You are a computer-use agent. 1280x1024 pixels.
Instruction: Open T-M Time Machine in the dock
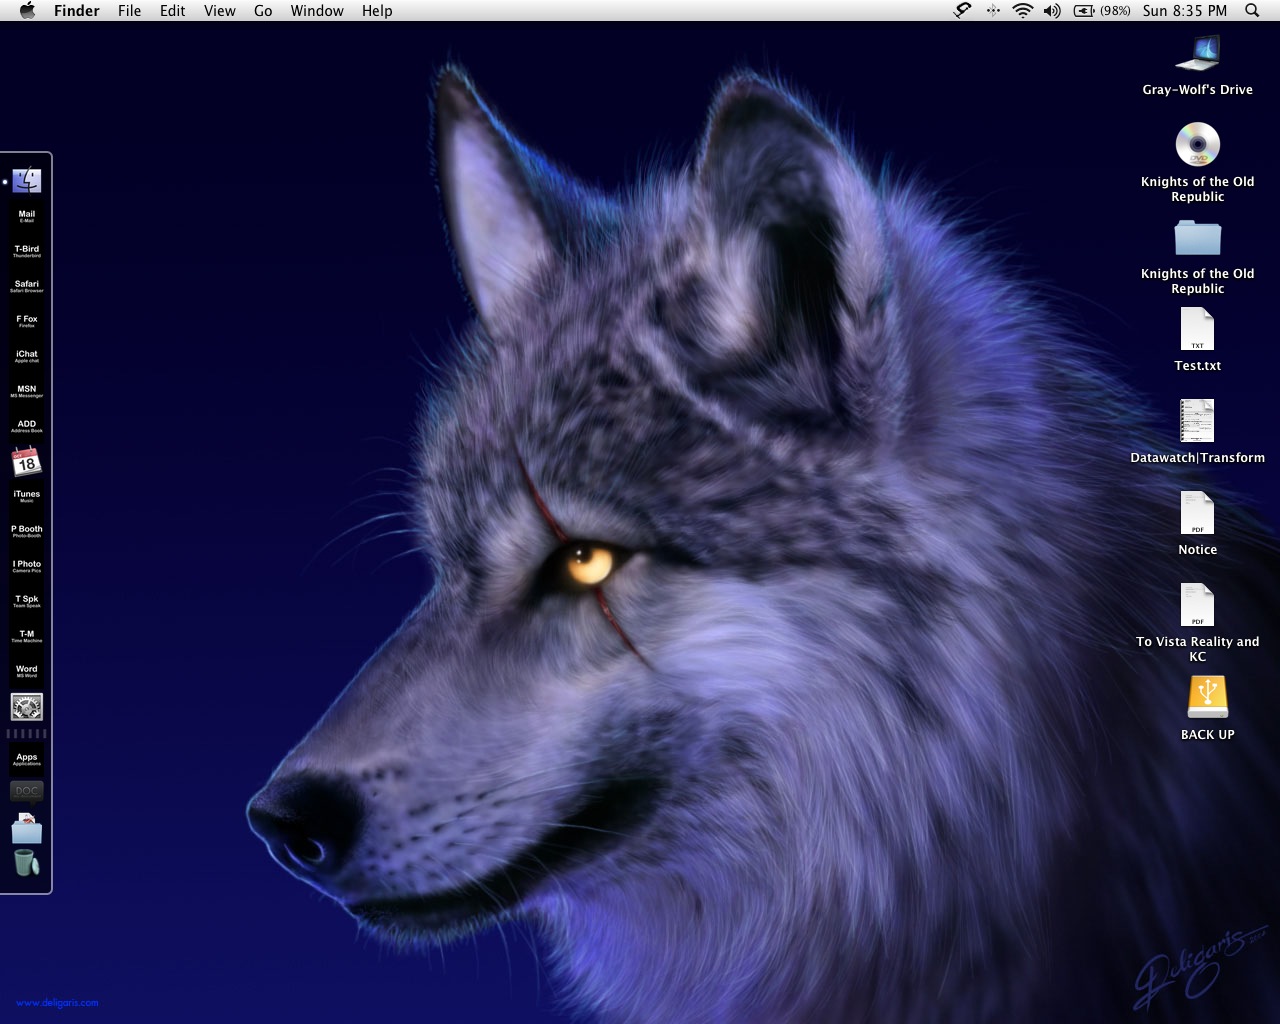tap(27, 636)
